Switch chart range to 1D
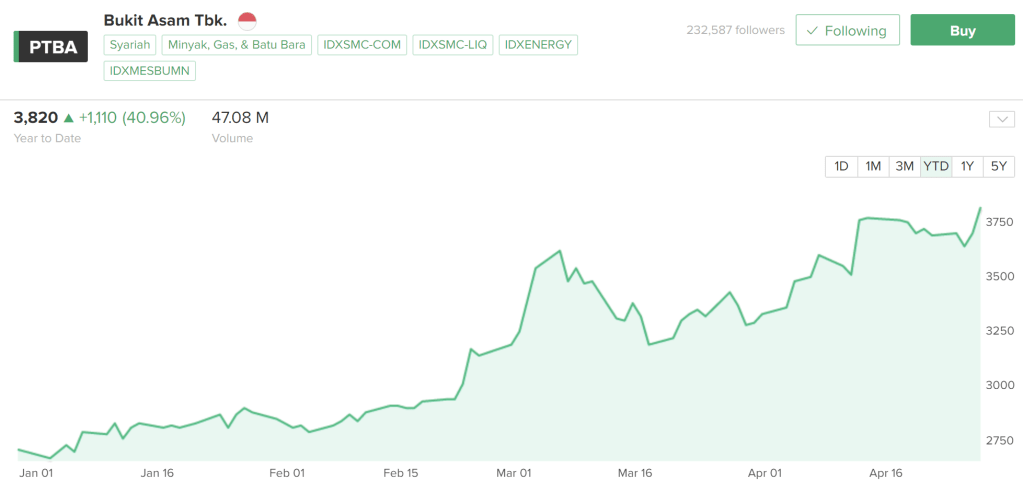The width and height of the screenshot is (1023, 492). (841, 166)
